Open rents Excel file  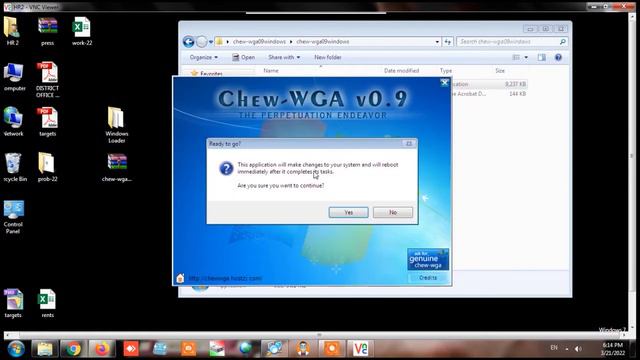pos(47,303)
